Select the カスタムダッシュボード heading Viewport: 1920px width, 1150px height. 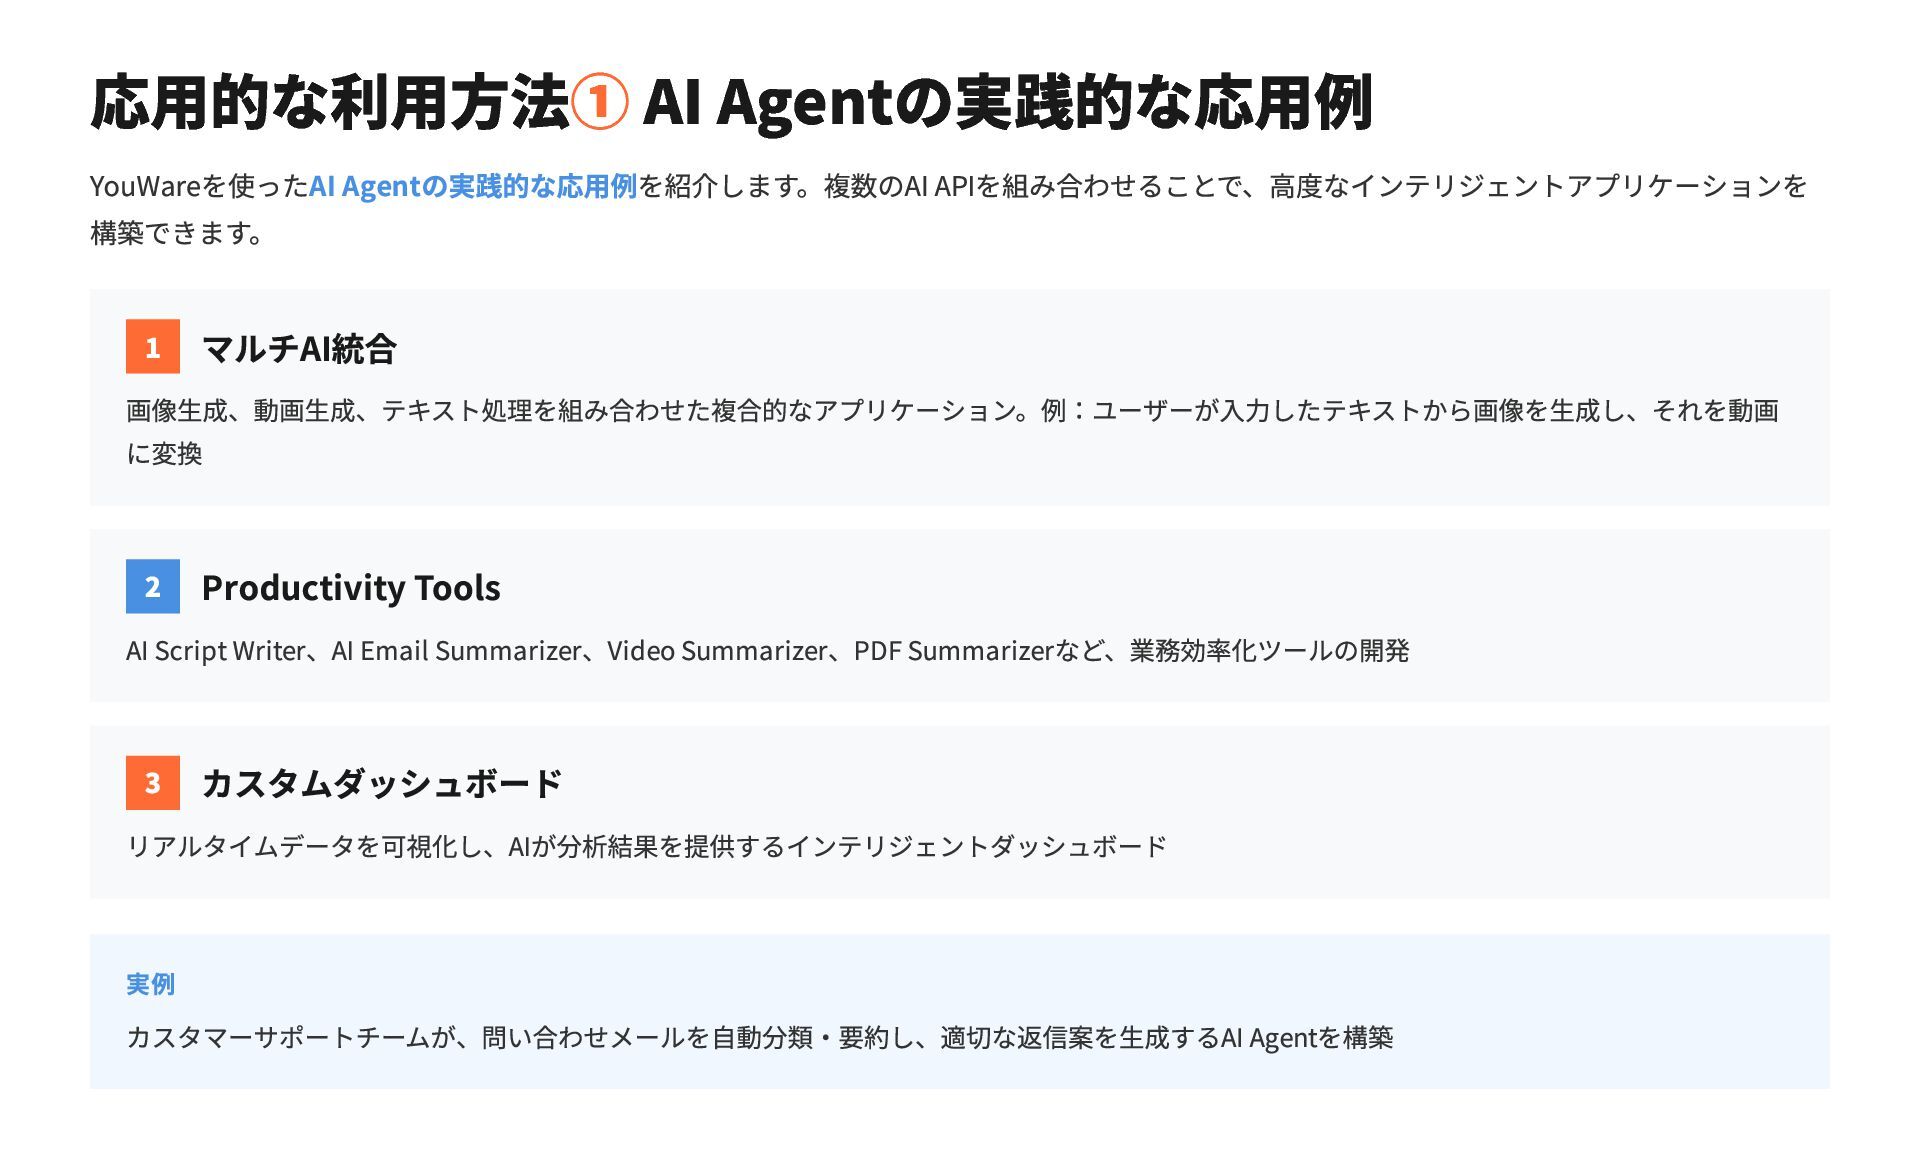pyautogui.click(x=382, y=783)
